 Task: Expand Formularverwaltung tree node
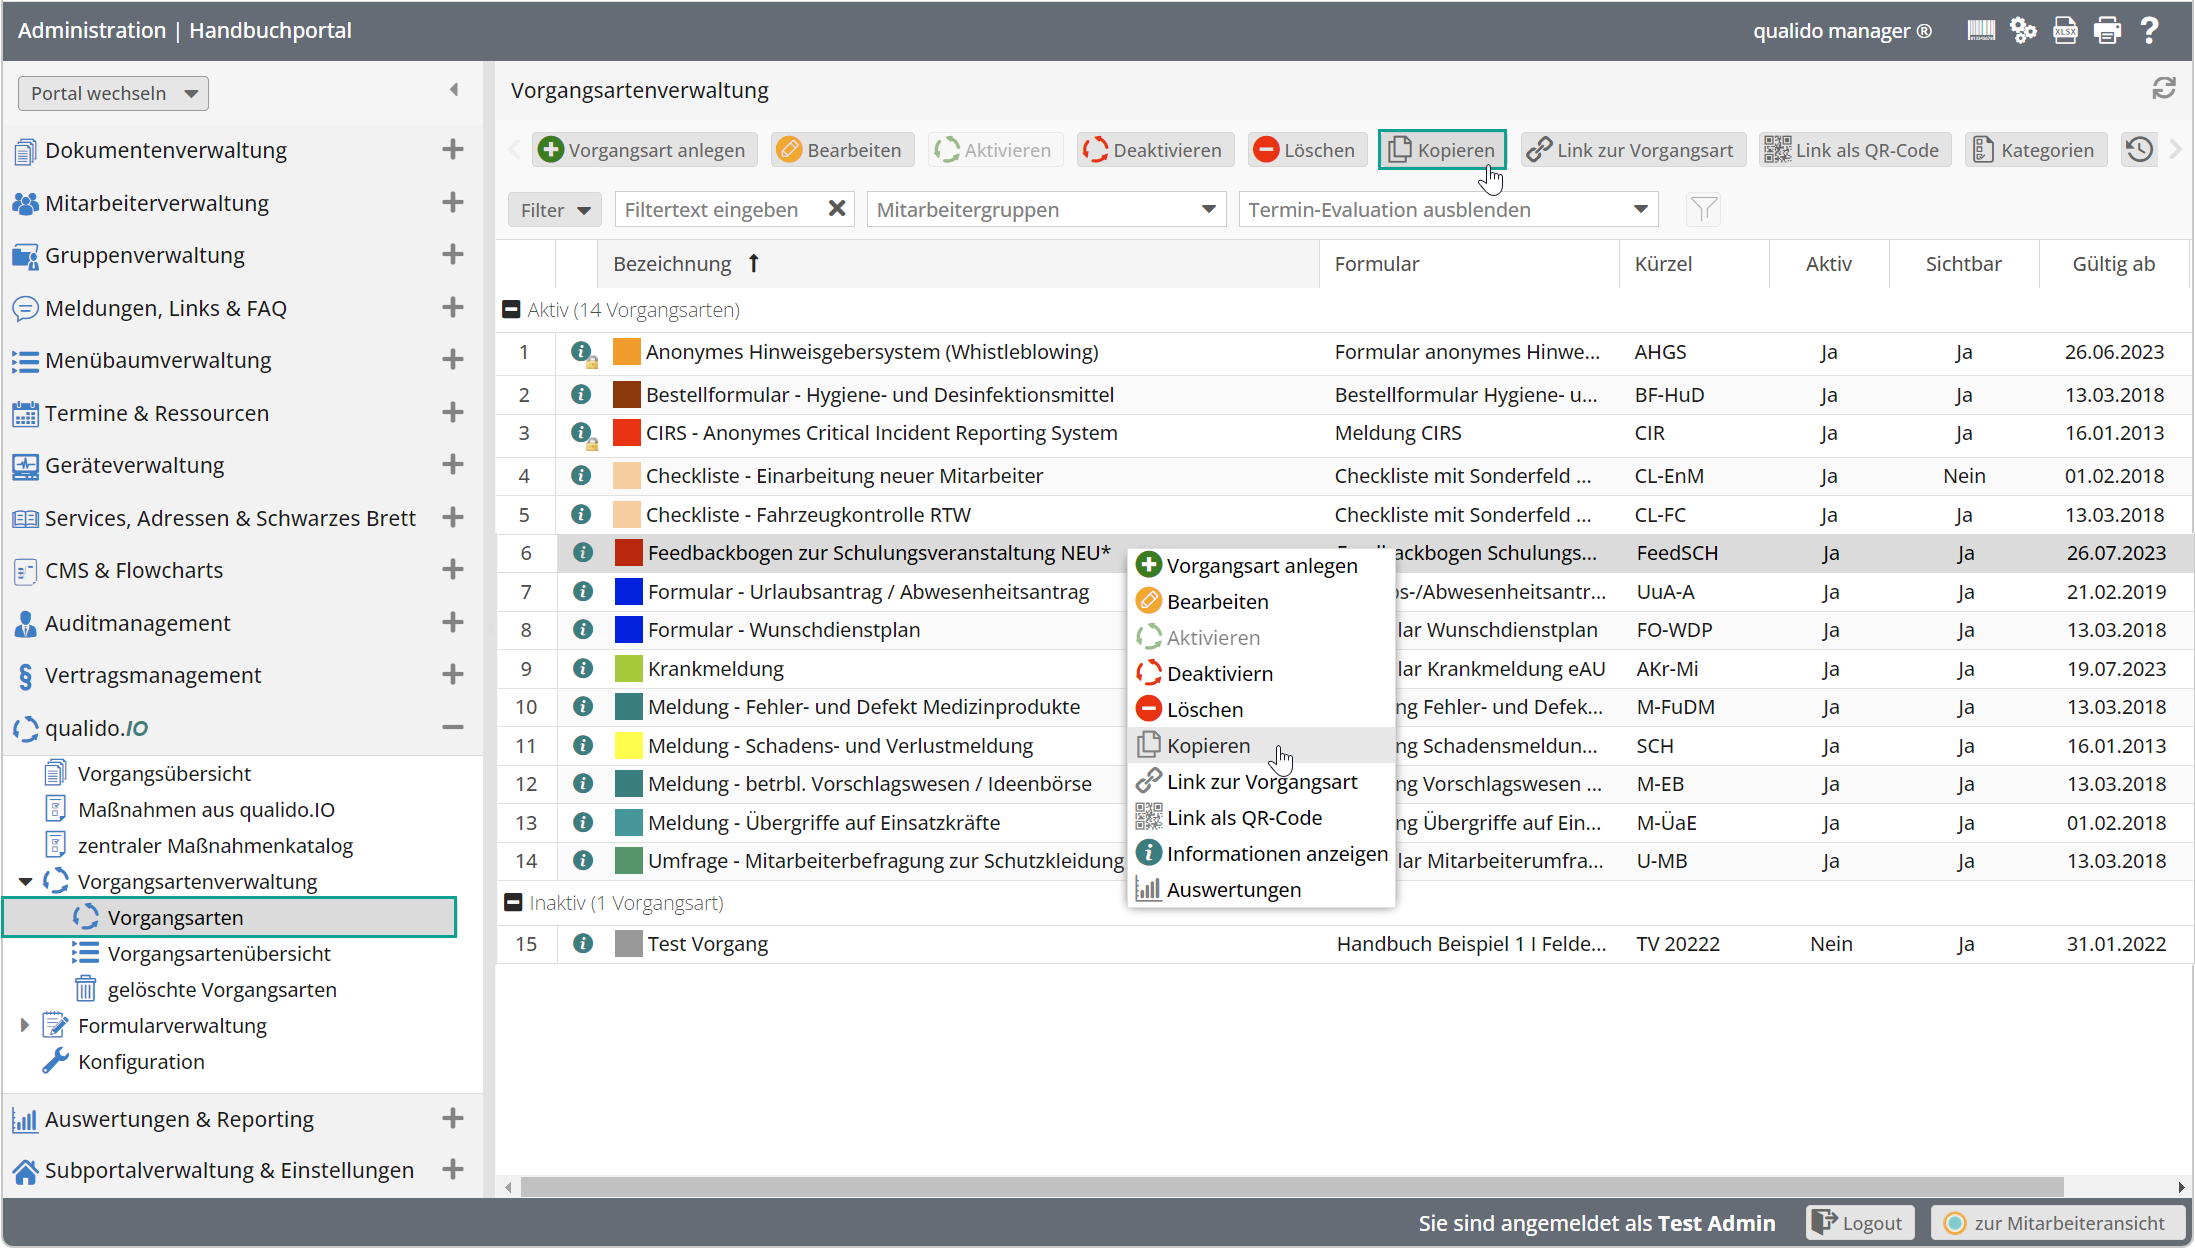(x=24, y=1025)
